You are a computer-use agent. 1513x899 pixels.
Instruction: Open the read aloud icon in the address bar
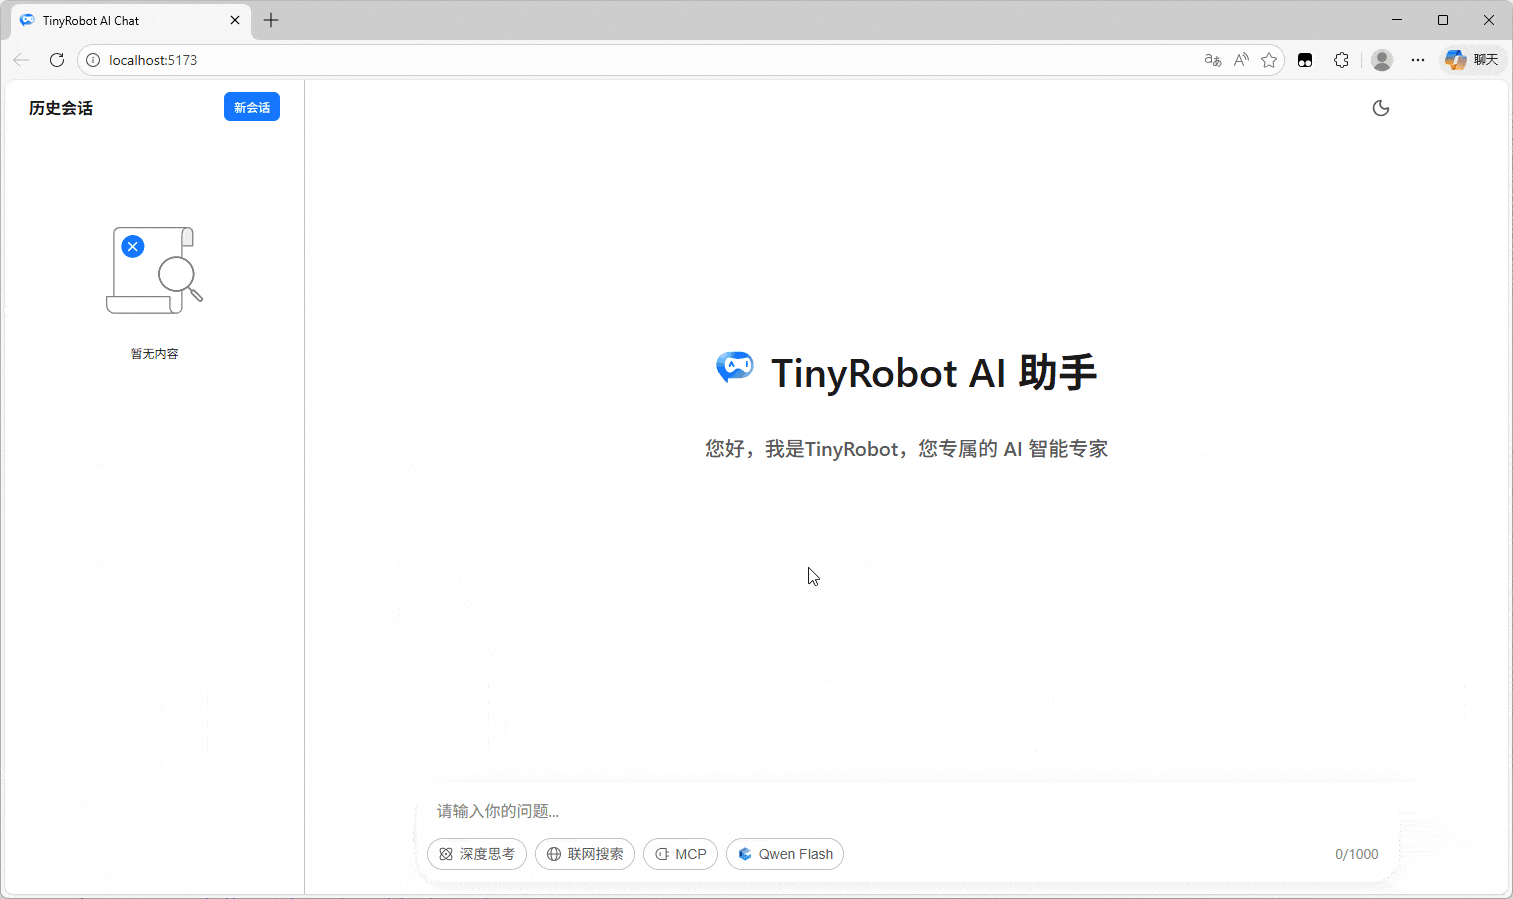pyautogui.click(x=1241, y=60)
